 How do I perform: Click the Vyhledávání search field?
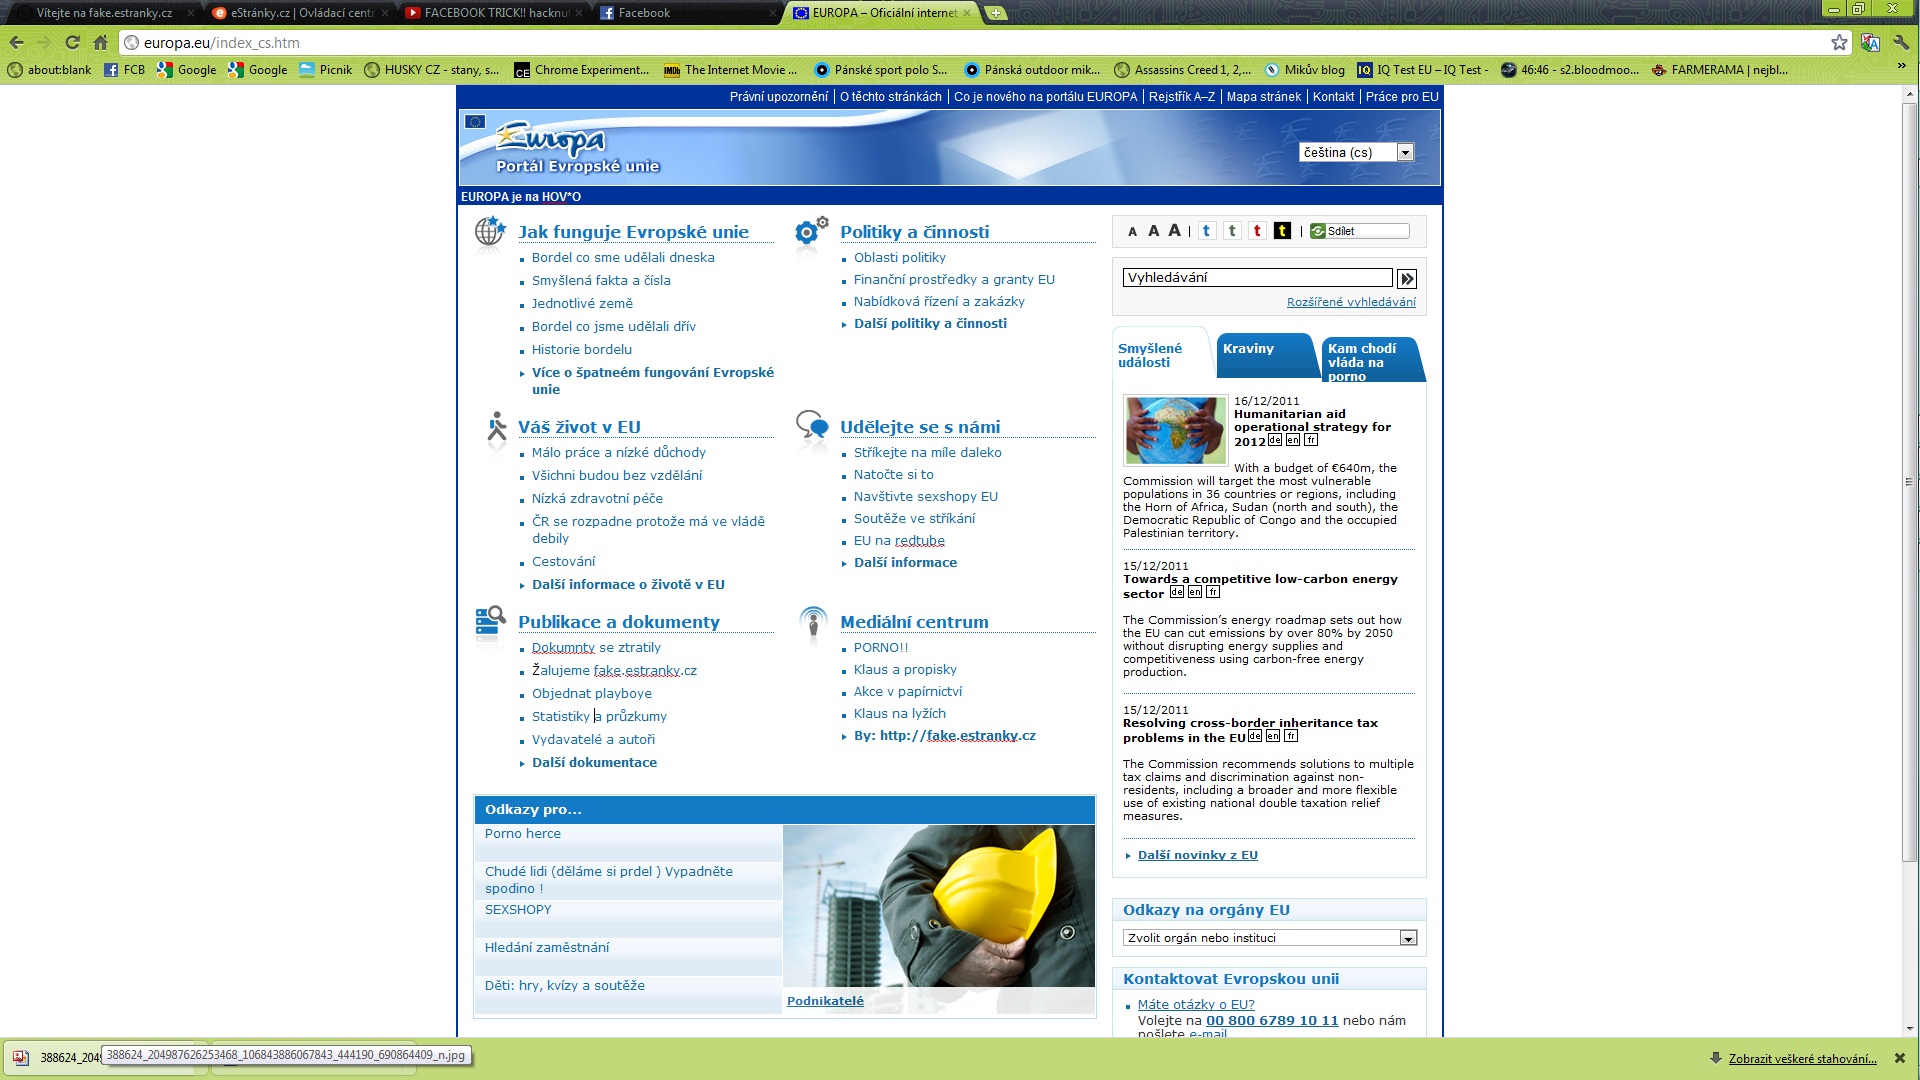point(1257,278)
